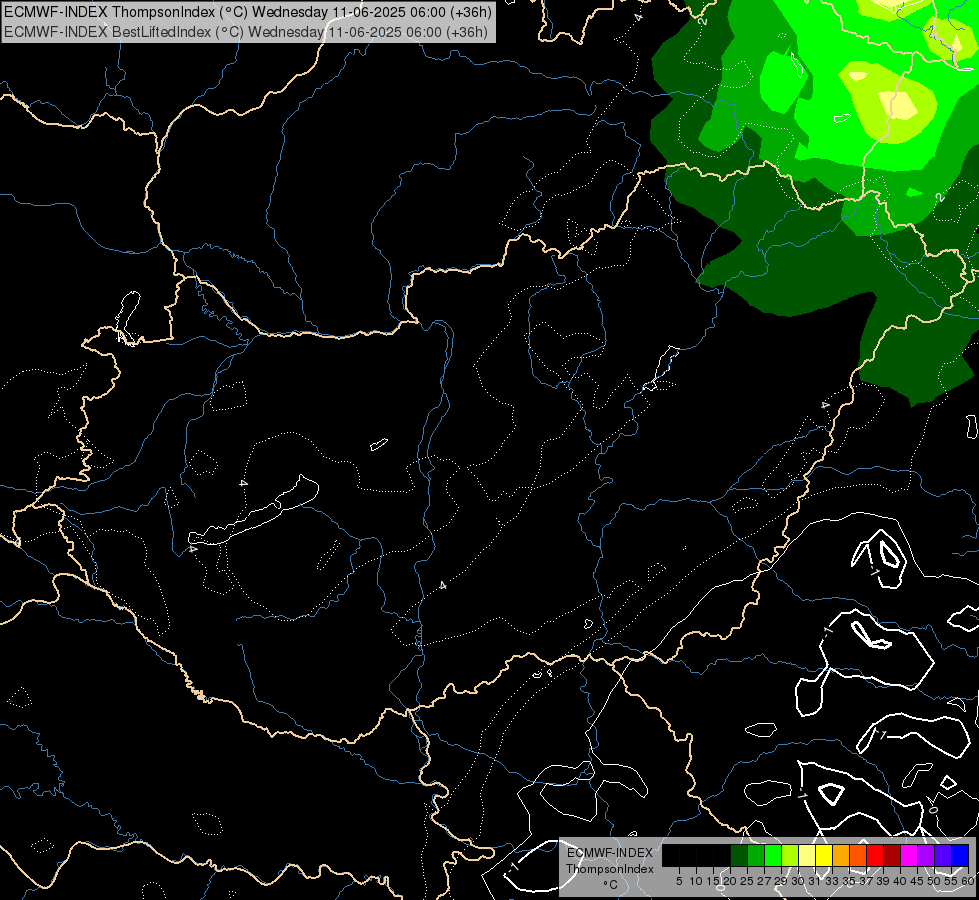Image resolution: width=979 pixels, height=900 pixels.
Task: Click the bright red 37–39 legend swatch
Action: 875,855
